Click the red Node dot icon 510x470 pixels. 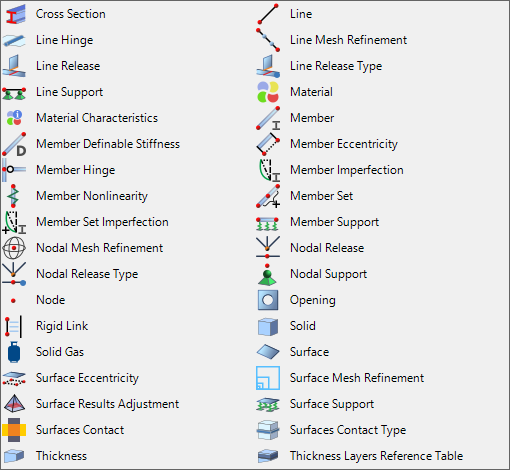[13, 301]
